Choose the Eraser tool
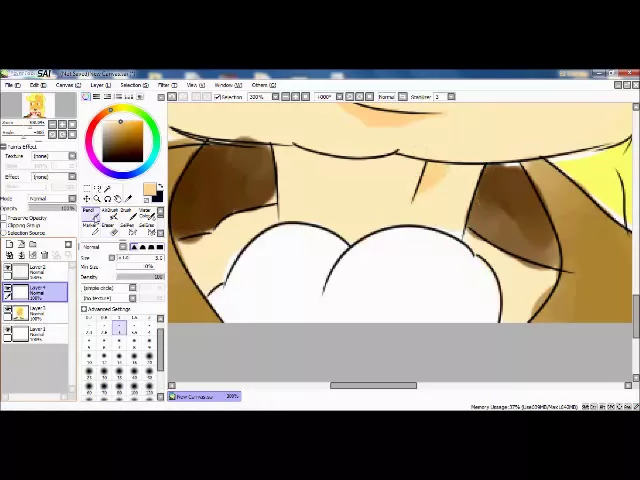This screenshot has height=480, width=640. point(108,225)
